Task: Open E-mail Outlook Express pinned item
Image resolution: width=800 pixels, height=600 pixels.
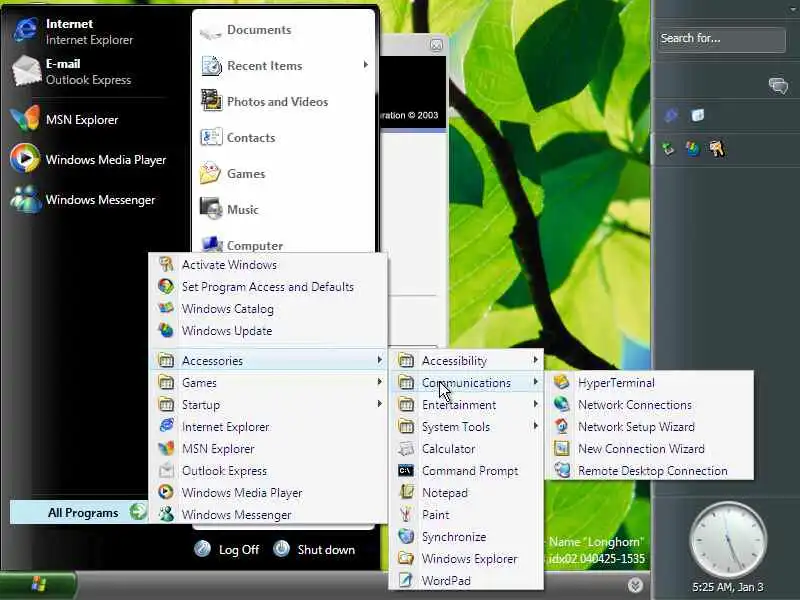Action: click(x=72, y=71)
